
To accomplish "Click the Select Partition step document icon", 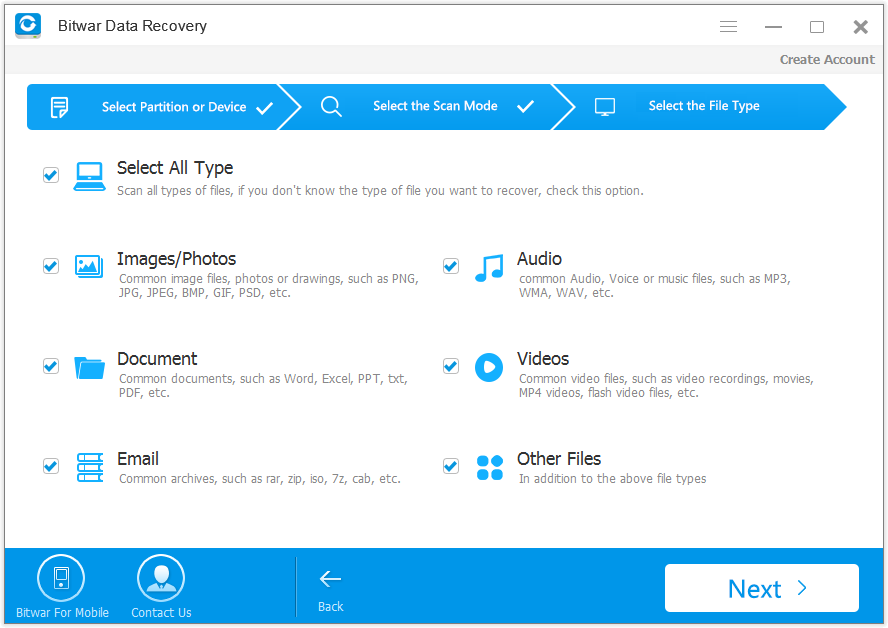I will click(59, 107).
